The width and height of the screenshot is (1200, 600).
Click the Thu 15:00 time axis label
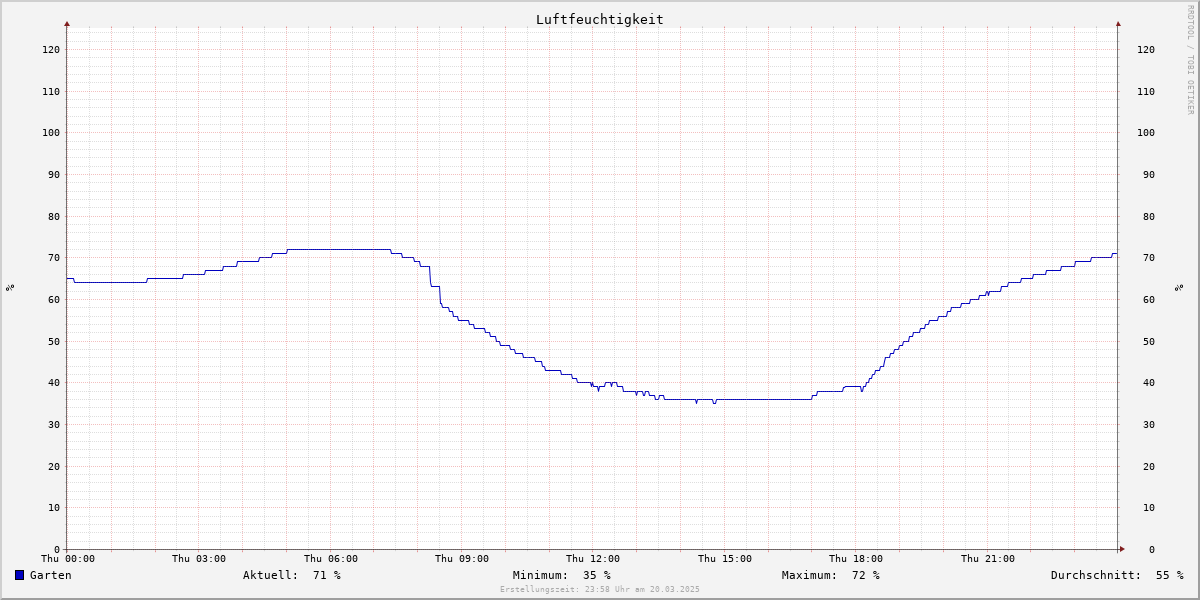point(725,559)
